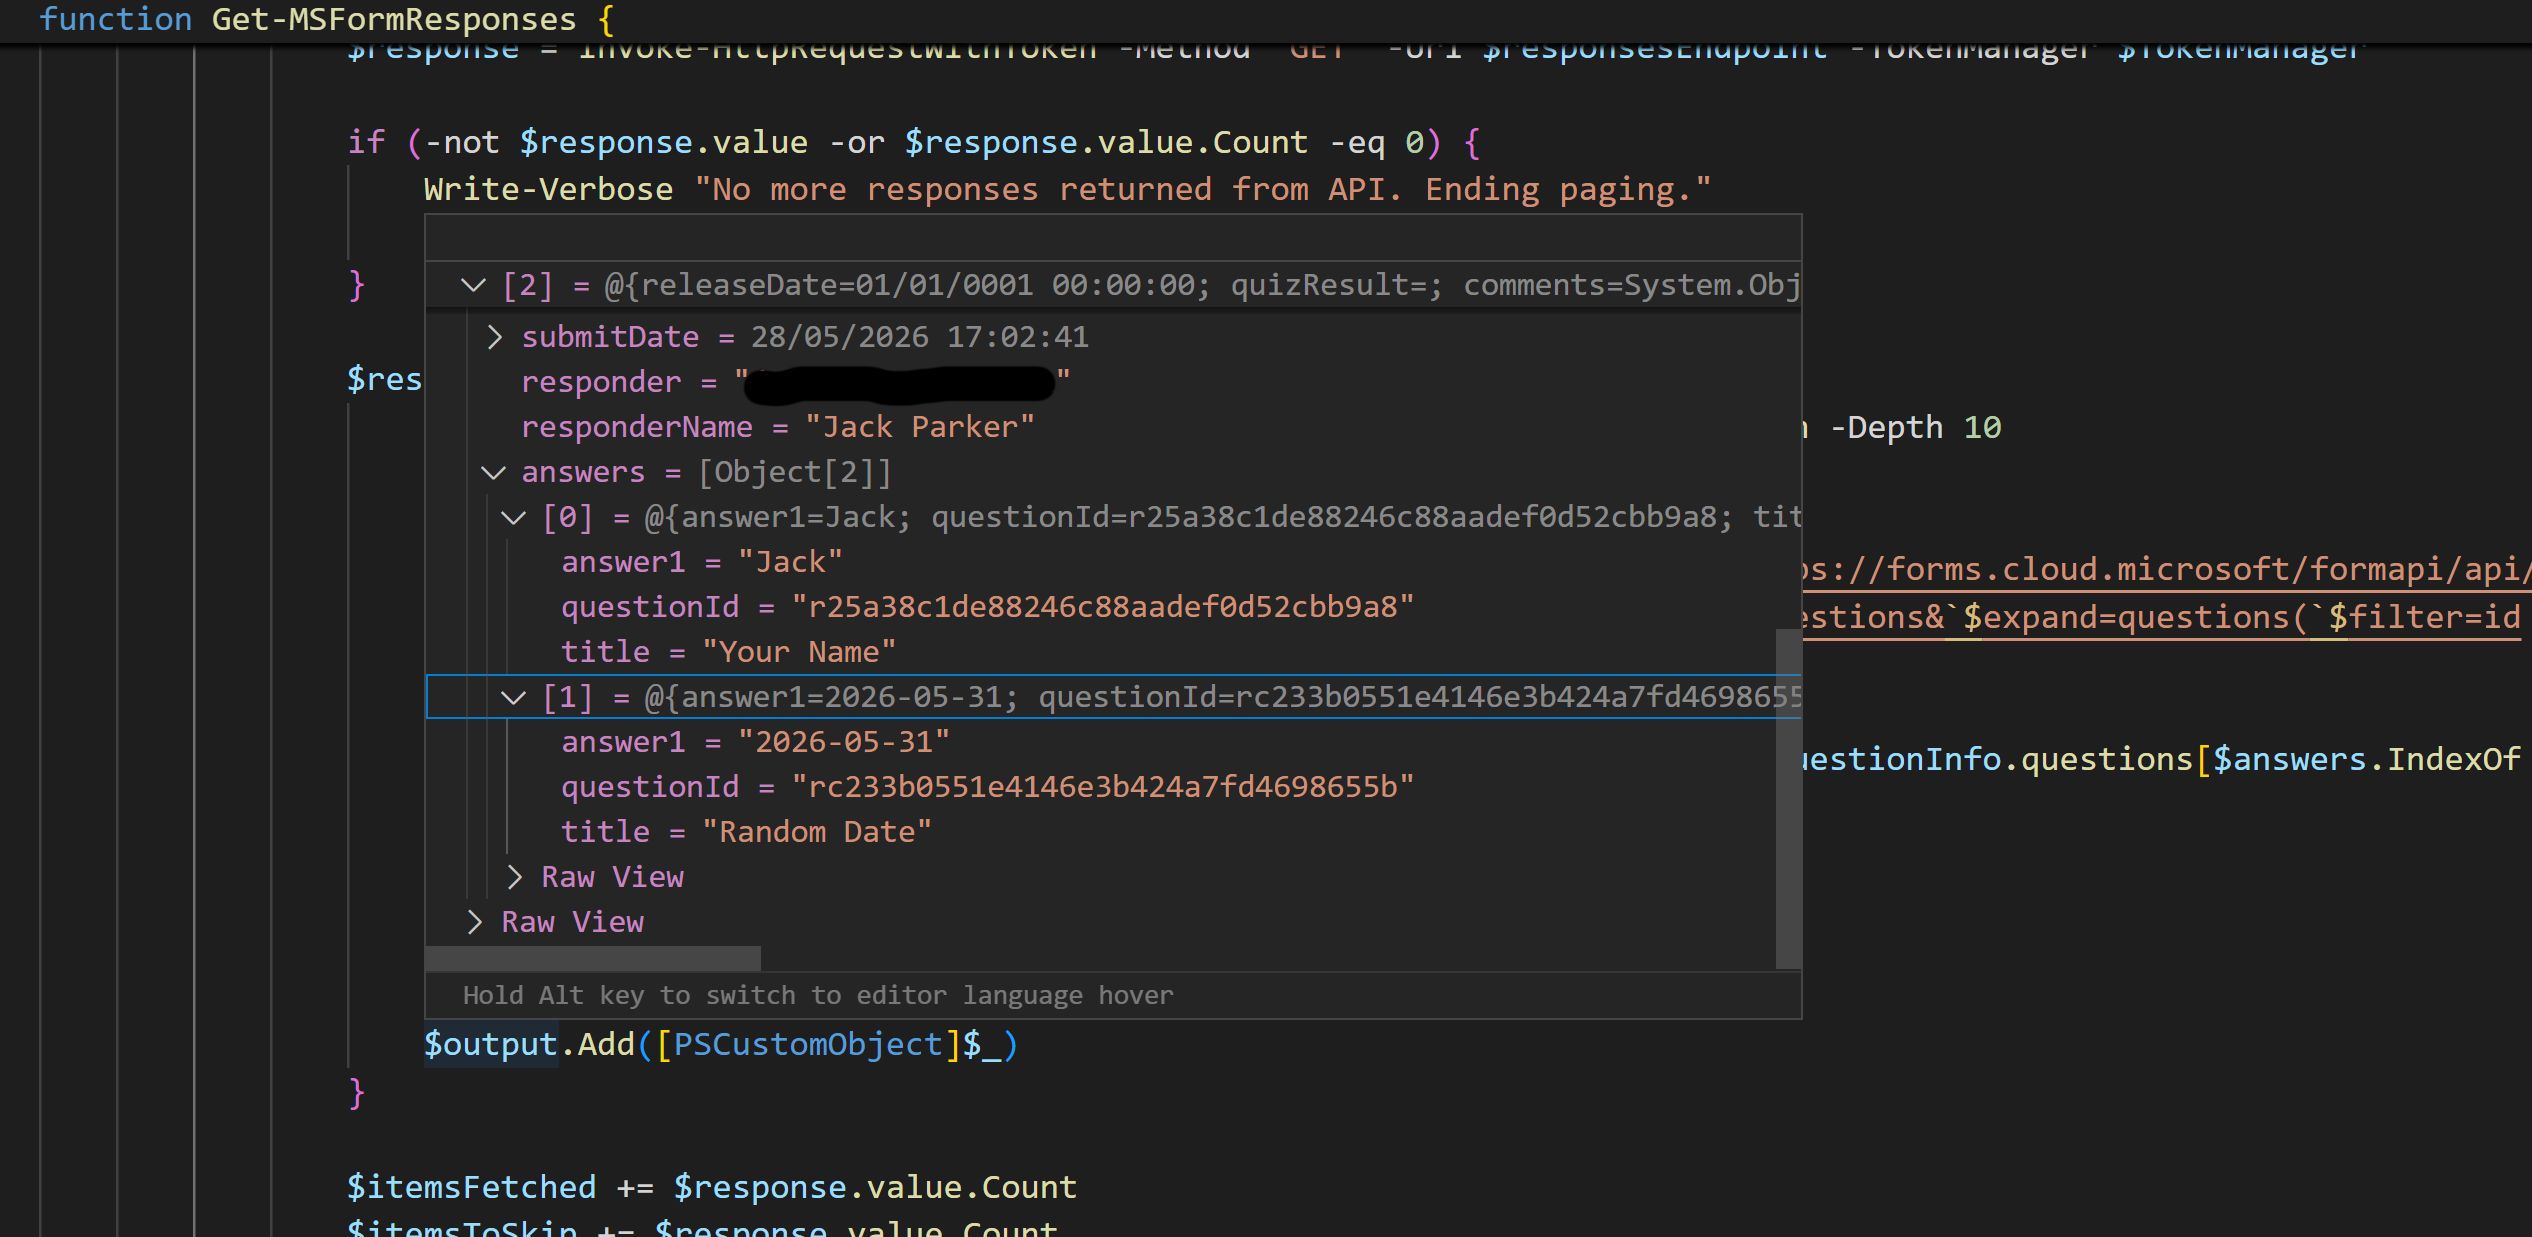Click the if (-not $response.value) condition line

913,142
